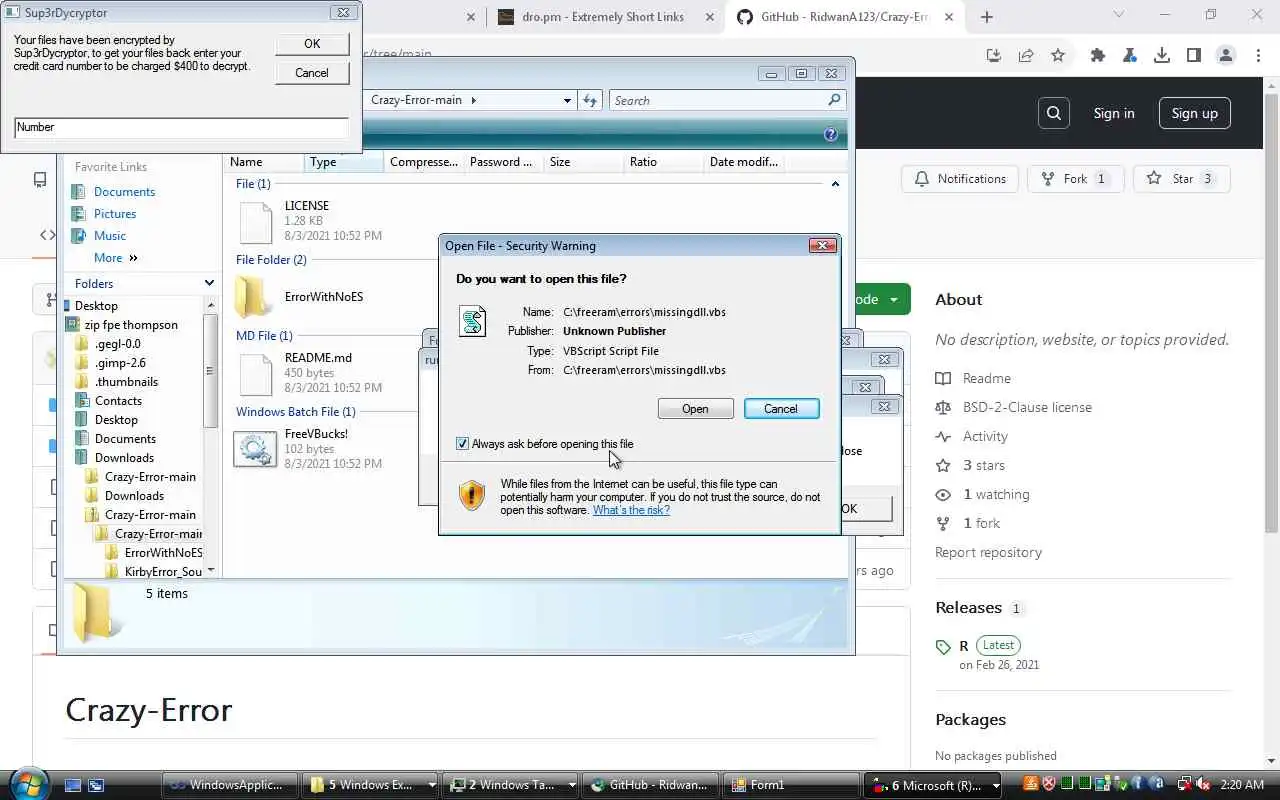This screenshot has width=1280, height=800.
Task: Select Contacts in the folder tree
Action: coord(118,401)
